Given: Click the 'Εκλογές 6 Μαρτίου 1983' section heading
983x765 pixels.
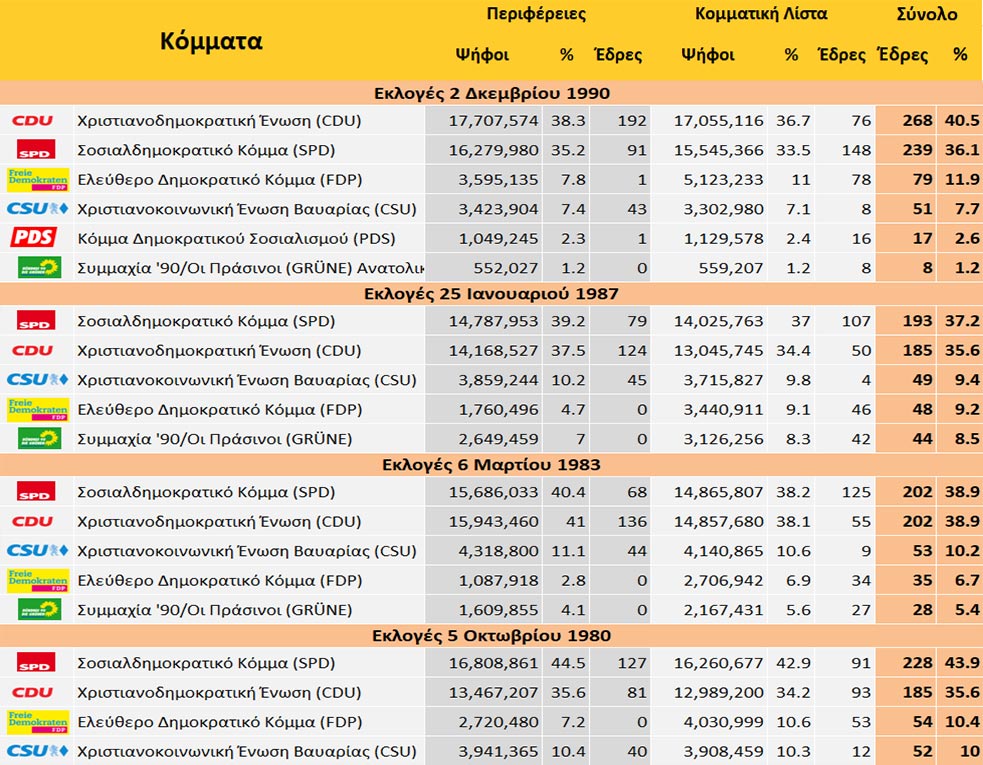Looking at the screenshot, I should click(492, 465).
